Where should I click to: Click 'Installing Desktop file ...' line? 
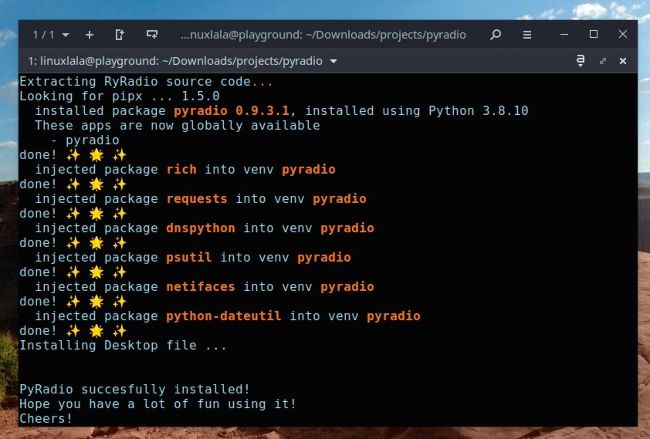tap(123, 345)
